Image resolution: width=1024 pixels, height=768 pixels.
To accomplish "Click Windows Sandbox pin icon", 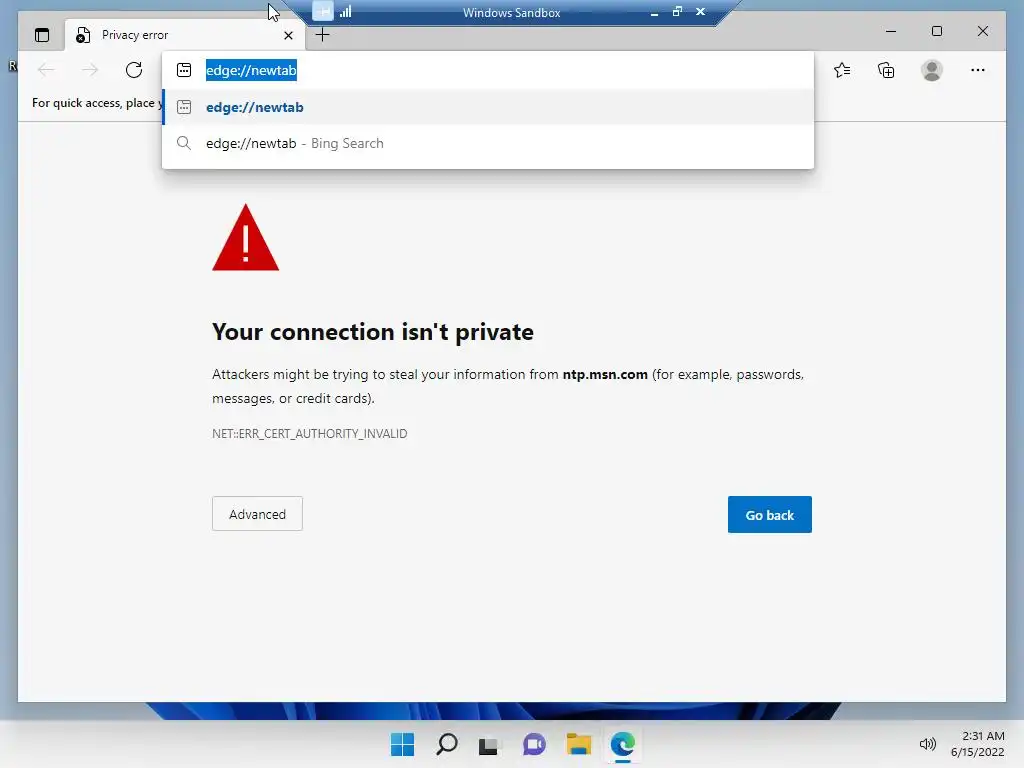I will click(x=323, y=11).
